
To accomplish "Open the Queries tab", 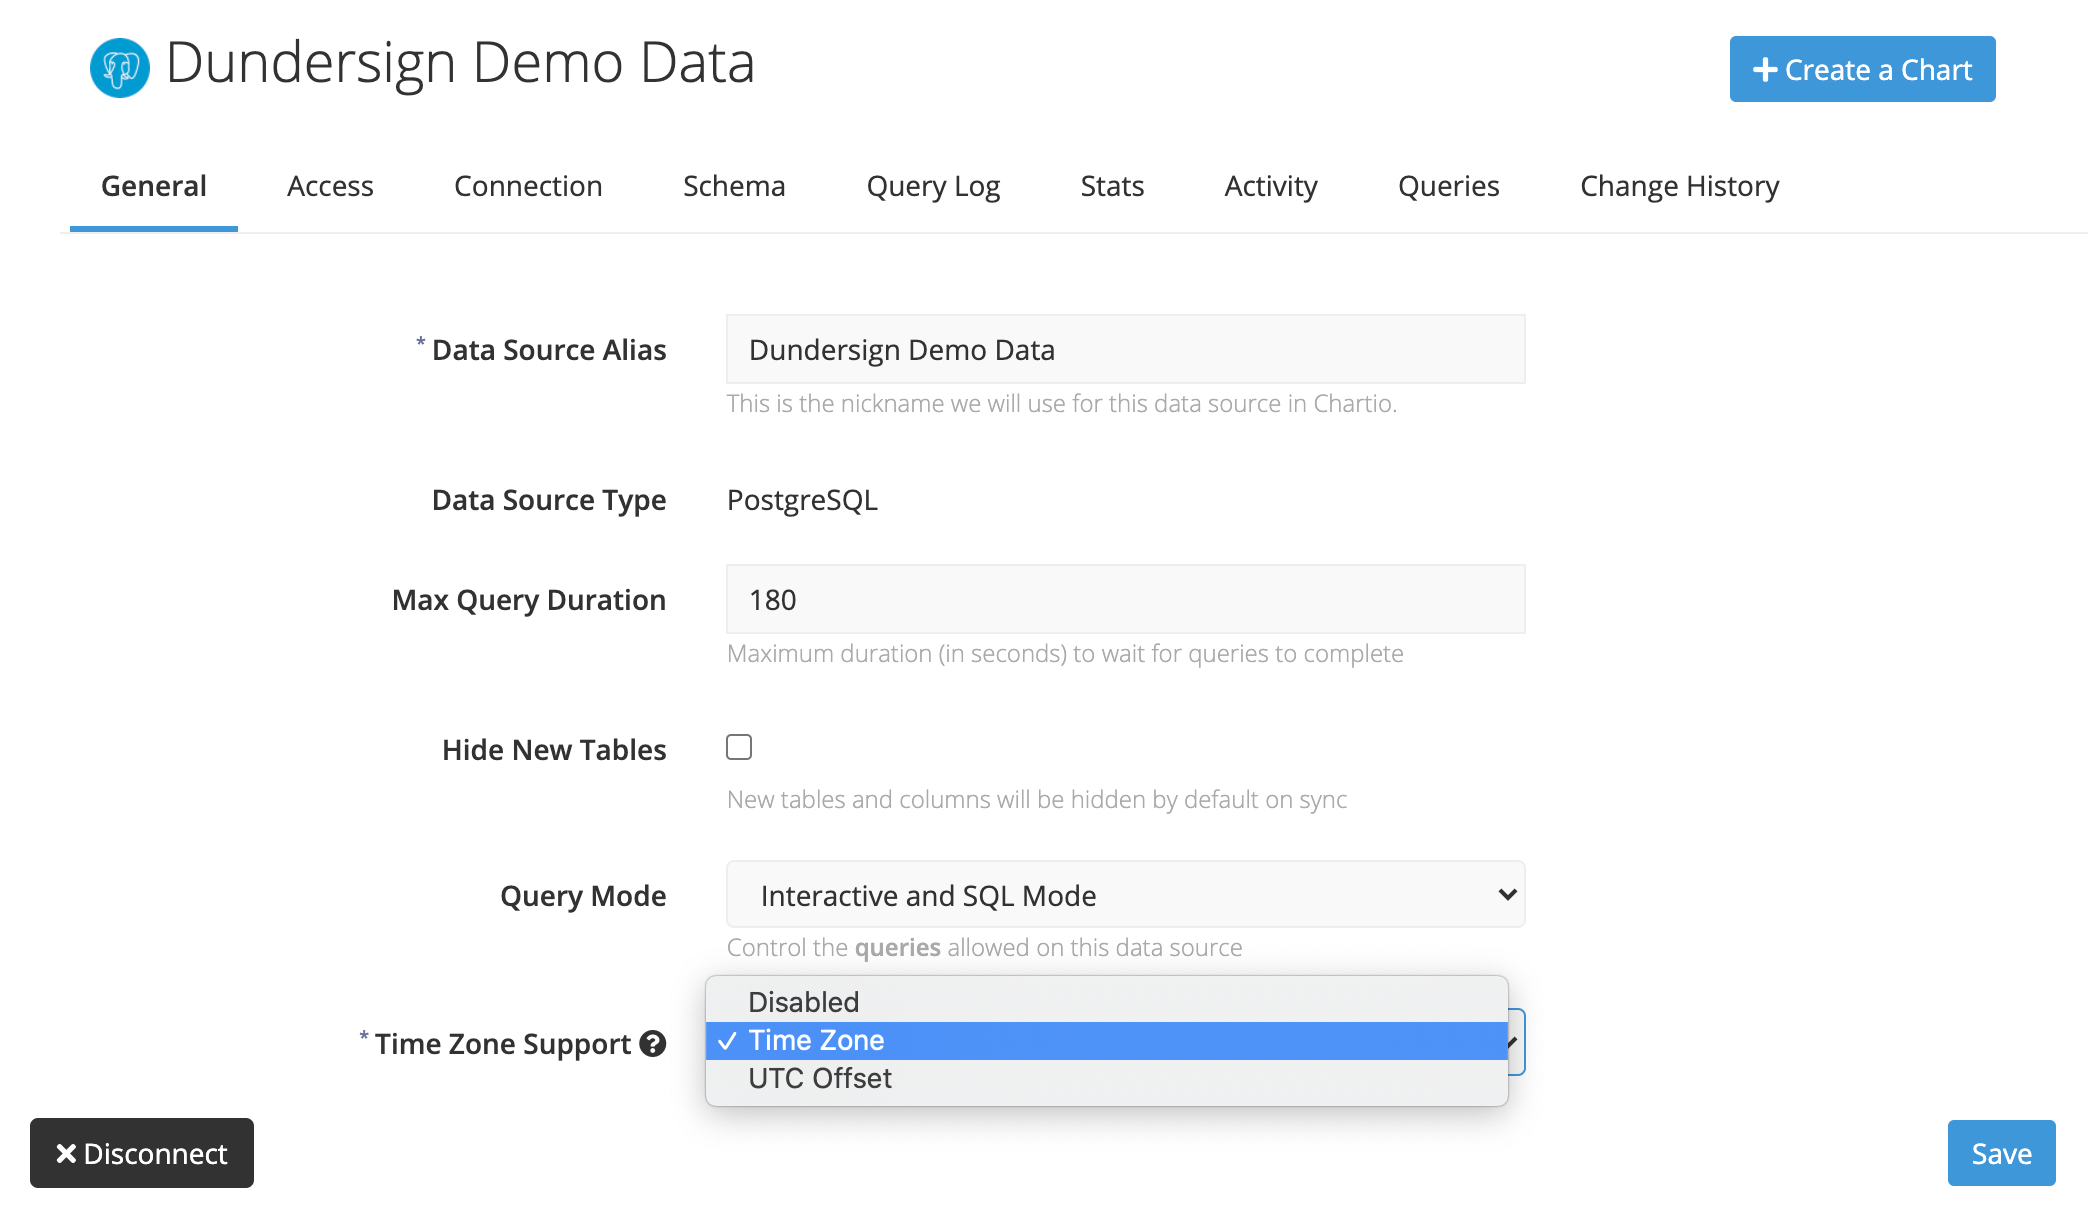I will click(1448, 186).
